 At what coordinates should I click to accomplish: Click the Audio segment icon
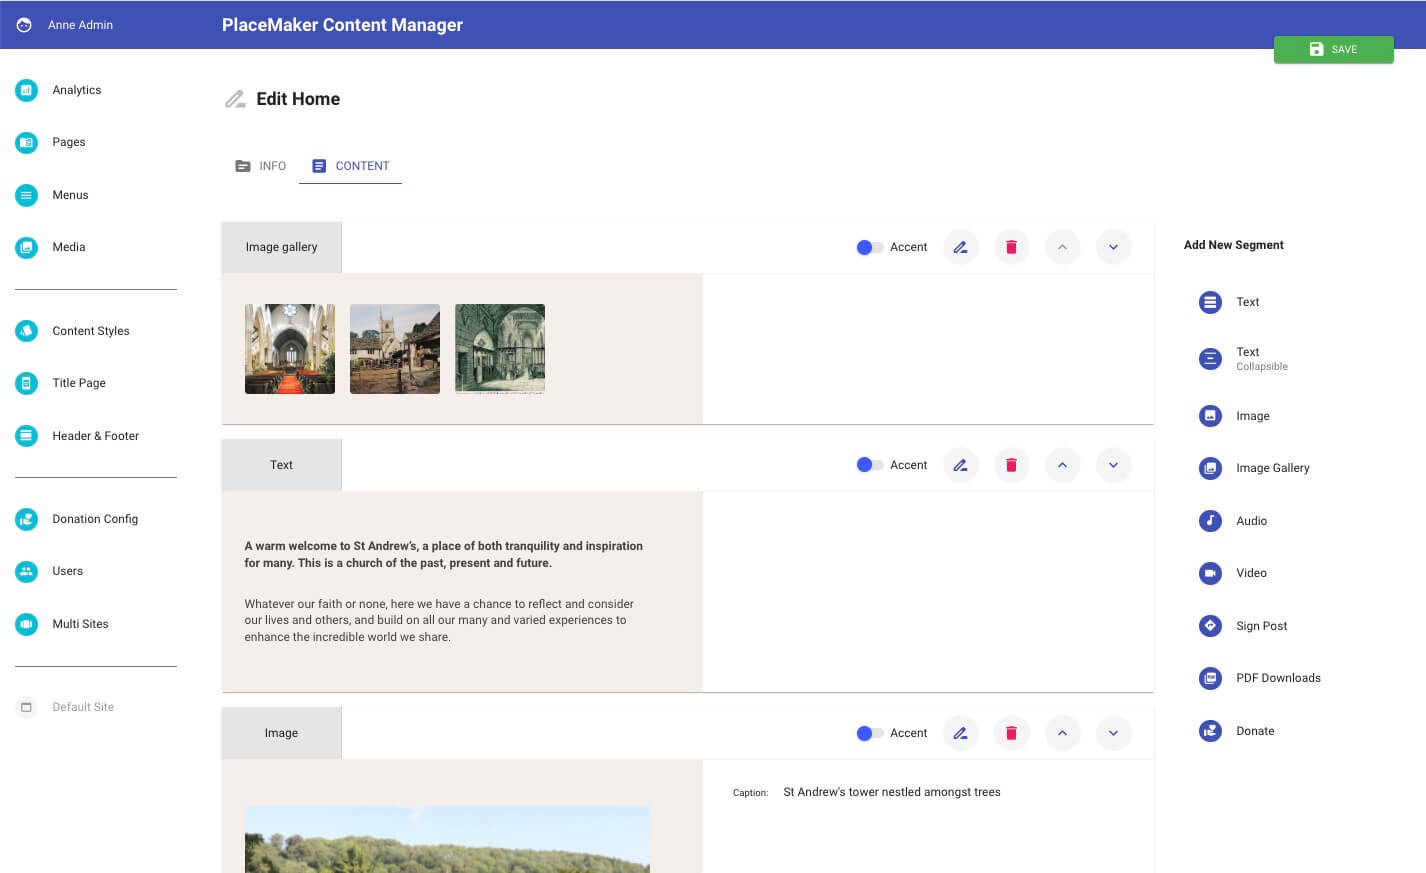1210,521
